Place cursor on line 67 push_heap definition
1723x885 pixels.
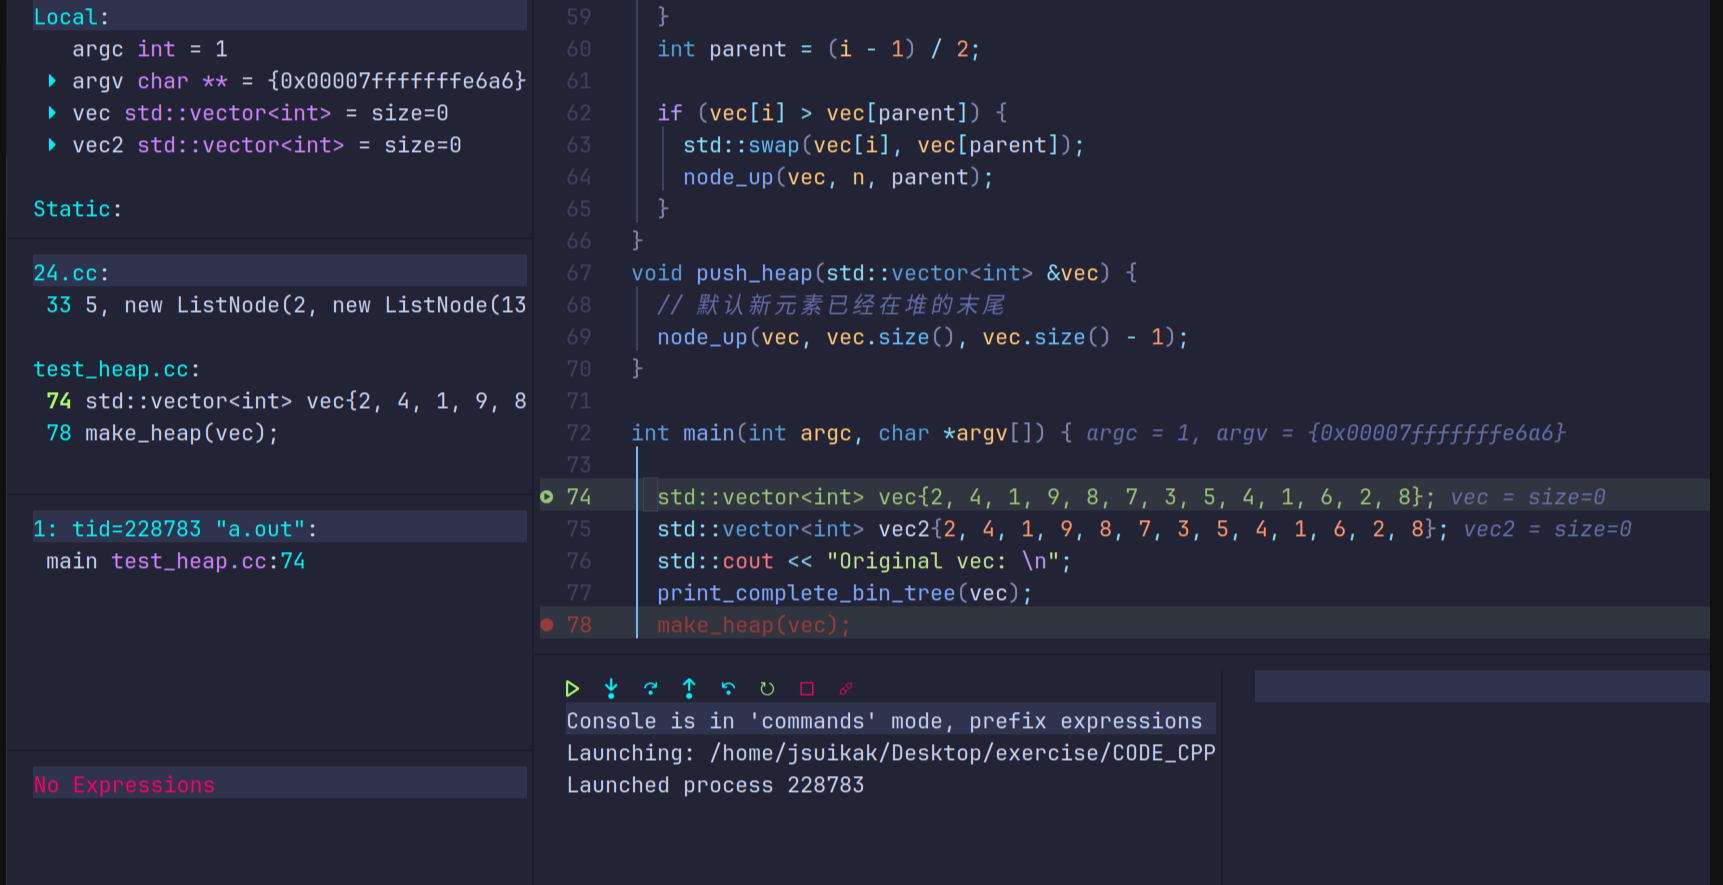pyautogui.click(x=884, y=273)
